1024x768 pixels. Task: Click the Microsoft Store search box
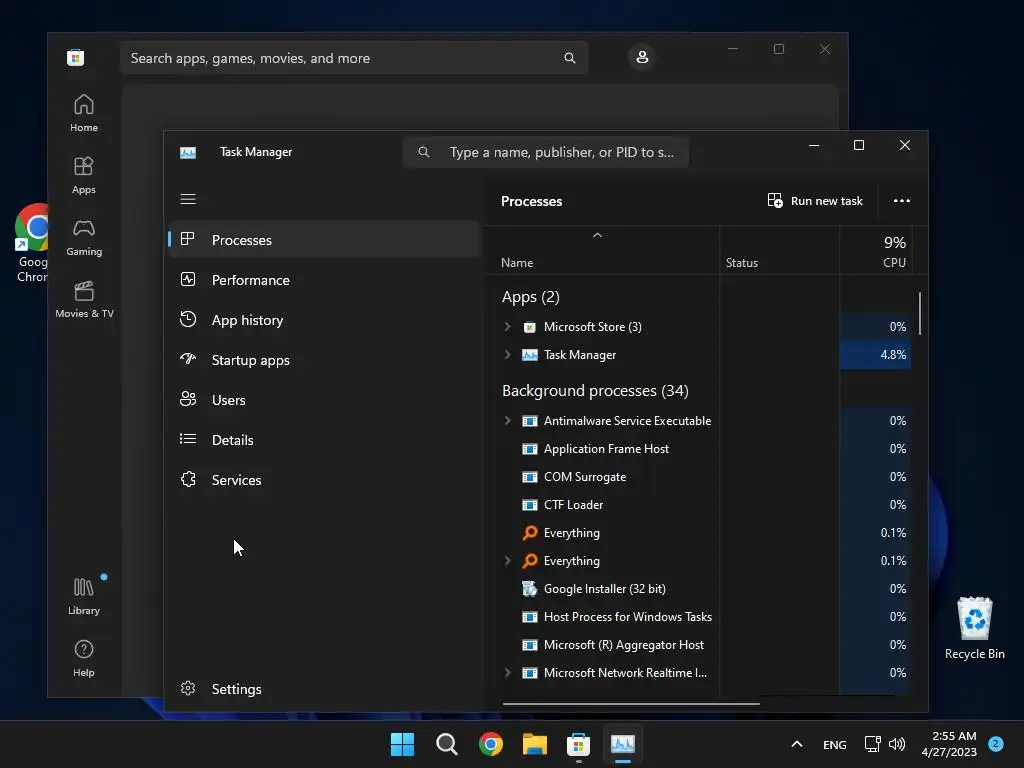tap(354, 58)
